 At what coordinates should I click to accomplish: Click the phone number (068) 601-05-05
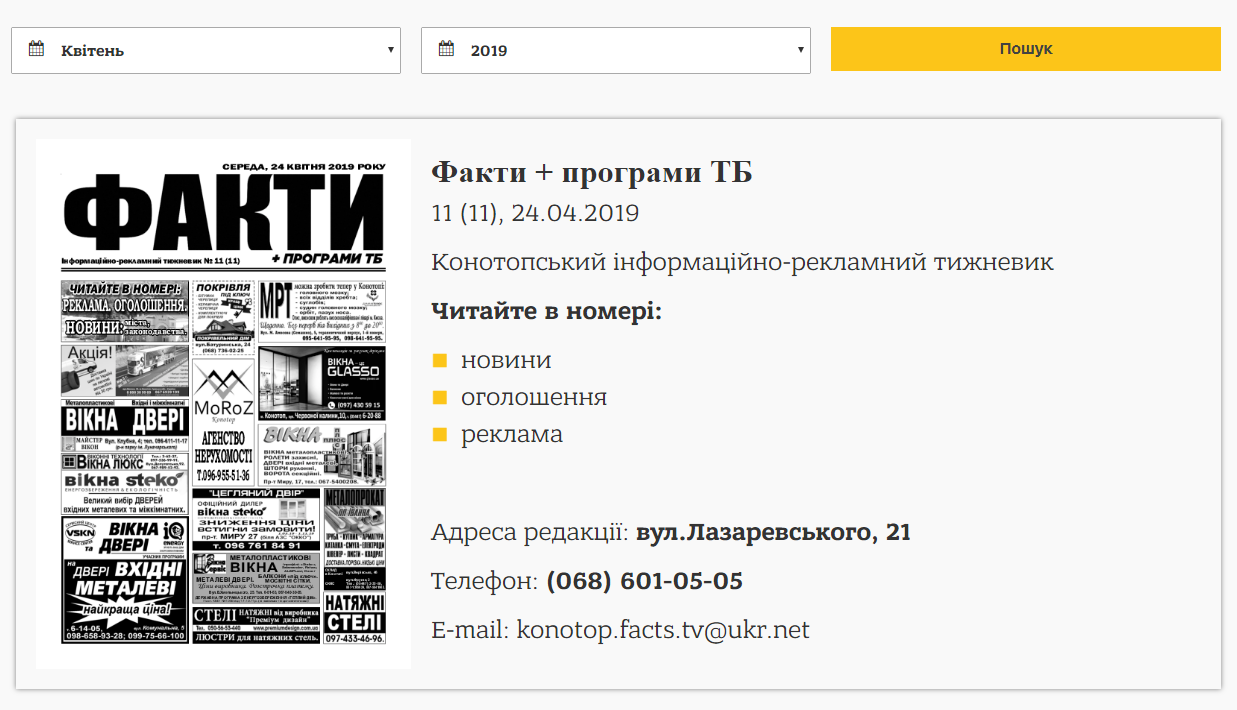644,581
